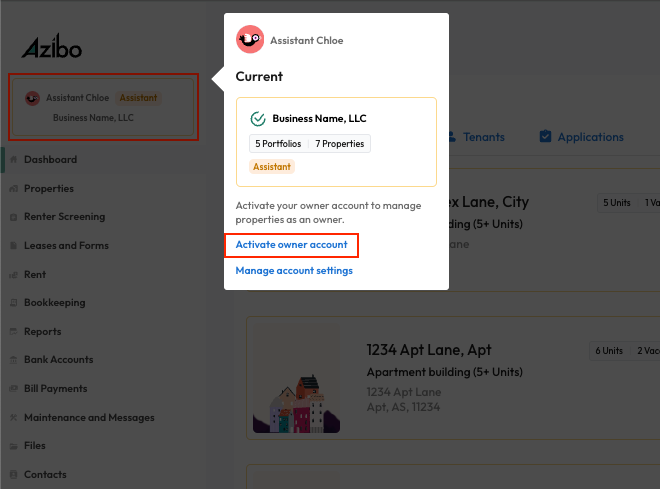660x489 pixels.
Task: Open the 1234 Apt Lane, Apt property title
Action: coord(429,350)
